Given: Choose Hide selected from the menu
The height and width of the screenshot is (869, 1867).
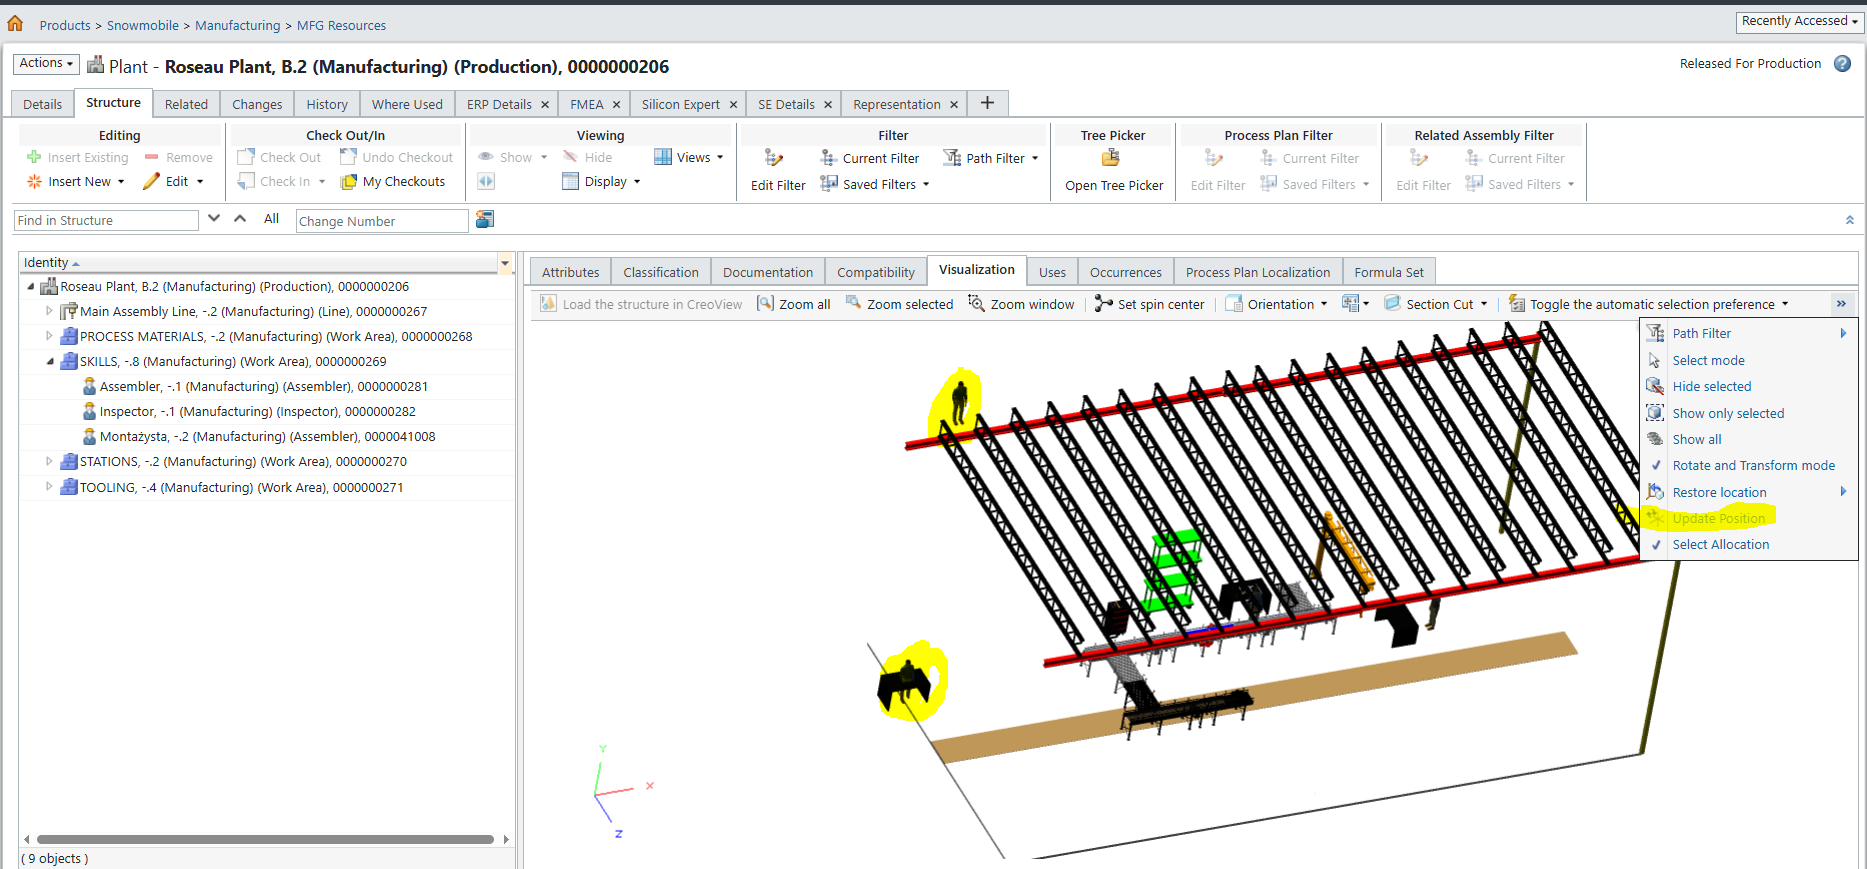Looking at the screenshot, I should (x=1711, y=387).
